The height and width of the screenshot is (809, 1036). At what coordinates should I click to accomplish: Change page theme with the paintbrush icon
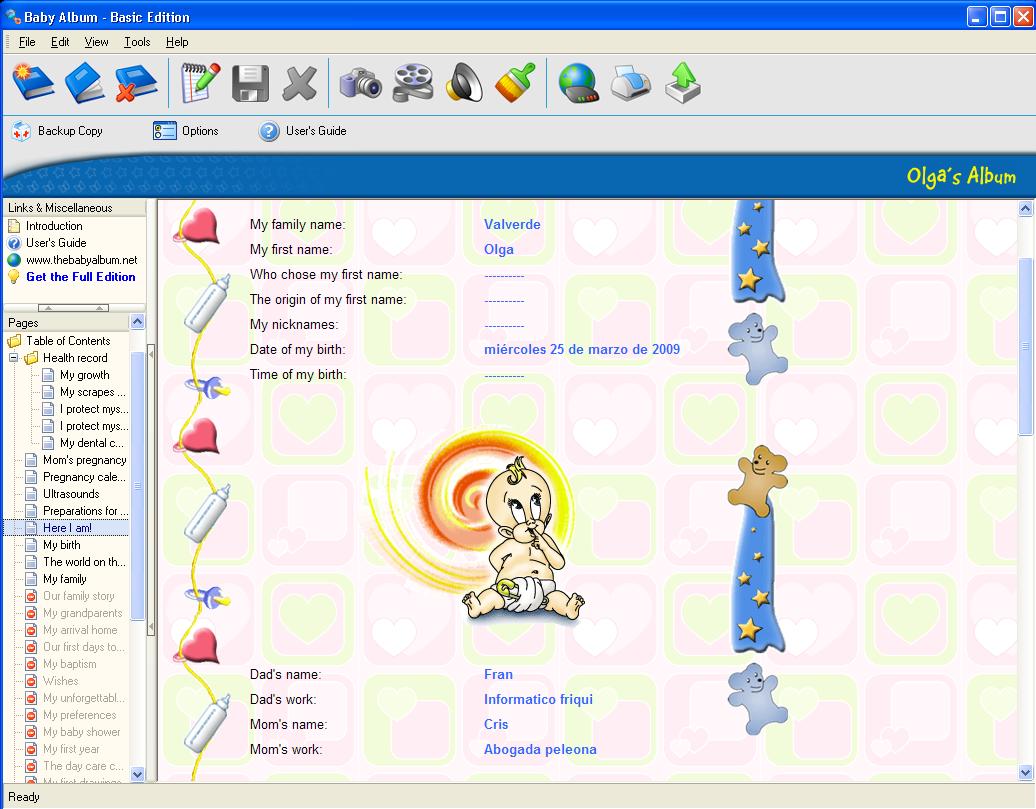(515, 82)
